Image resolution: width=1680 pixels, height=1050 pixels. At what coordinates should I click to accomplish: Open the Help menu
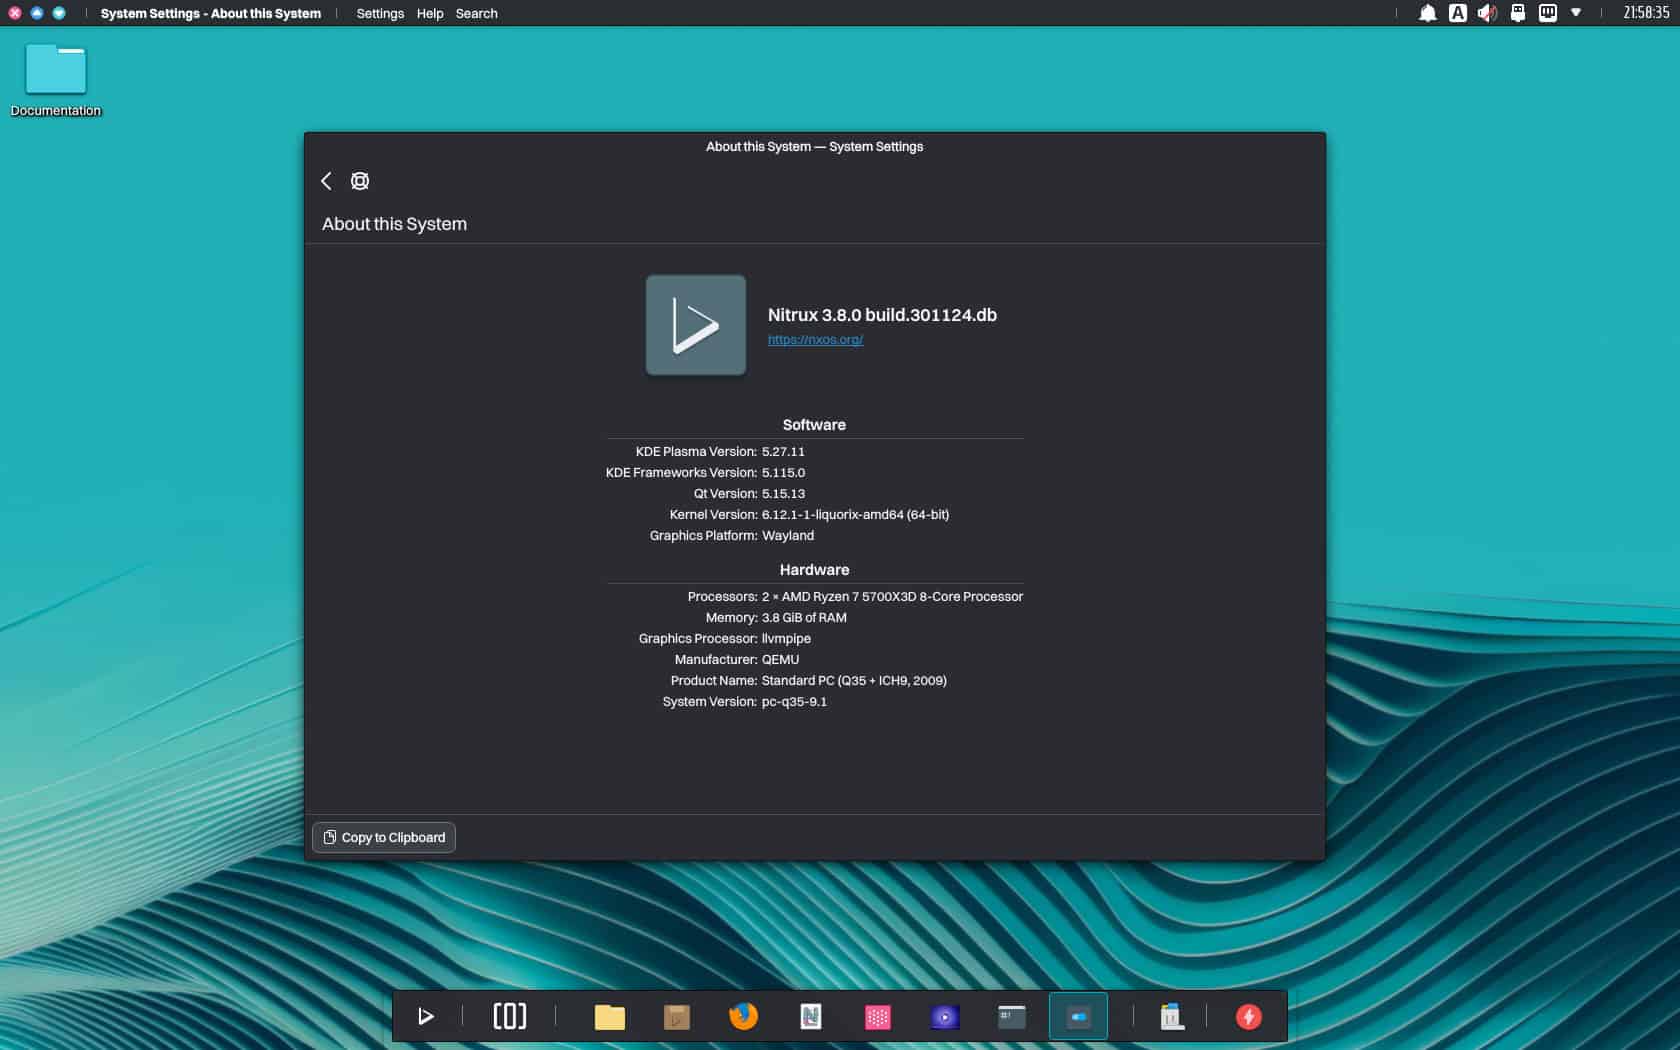[430, 13]
